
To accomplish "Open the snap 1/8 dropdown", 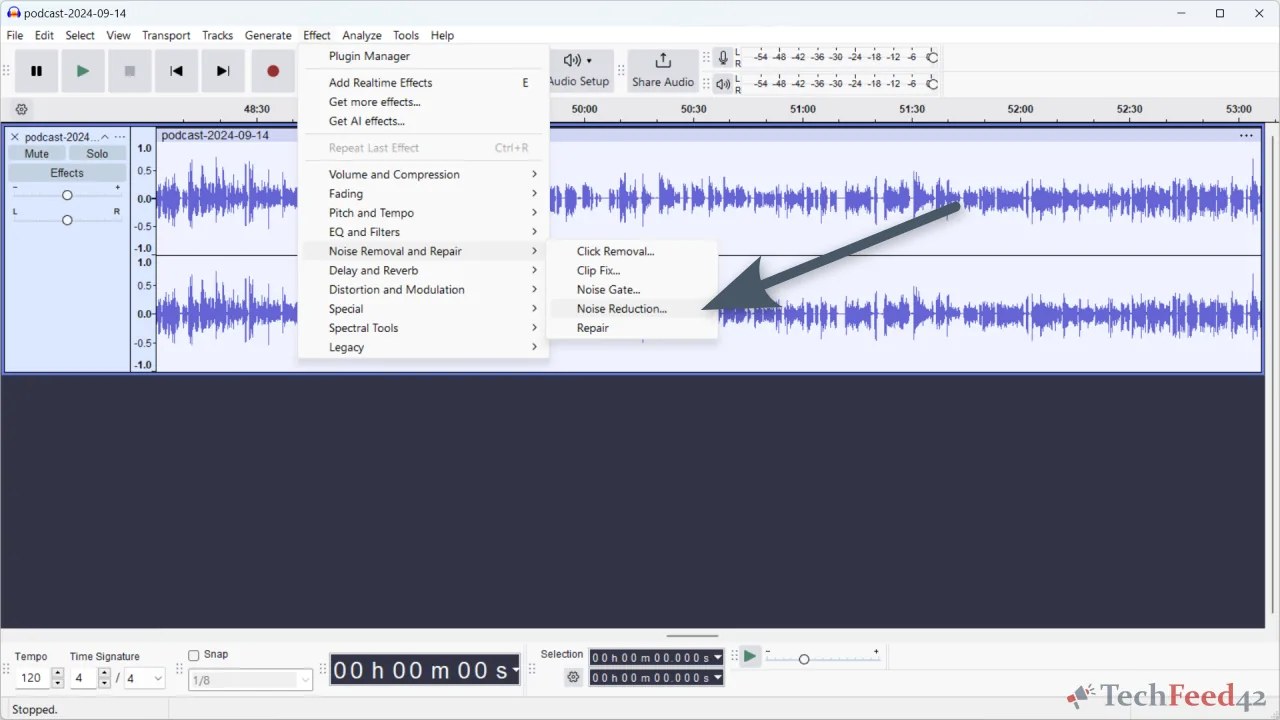I will click(250, 680).
